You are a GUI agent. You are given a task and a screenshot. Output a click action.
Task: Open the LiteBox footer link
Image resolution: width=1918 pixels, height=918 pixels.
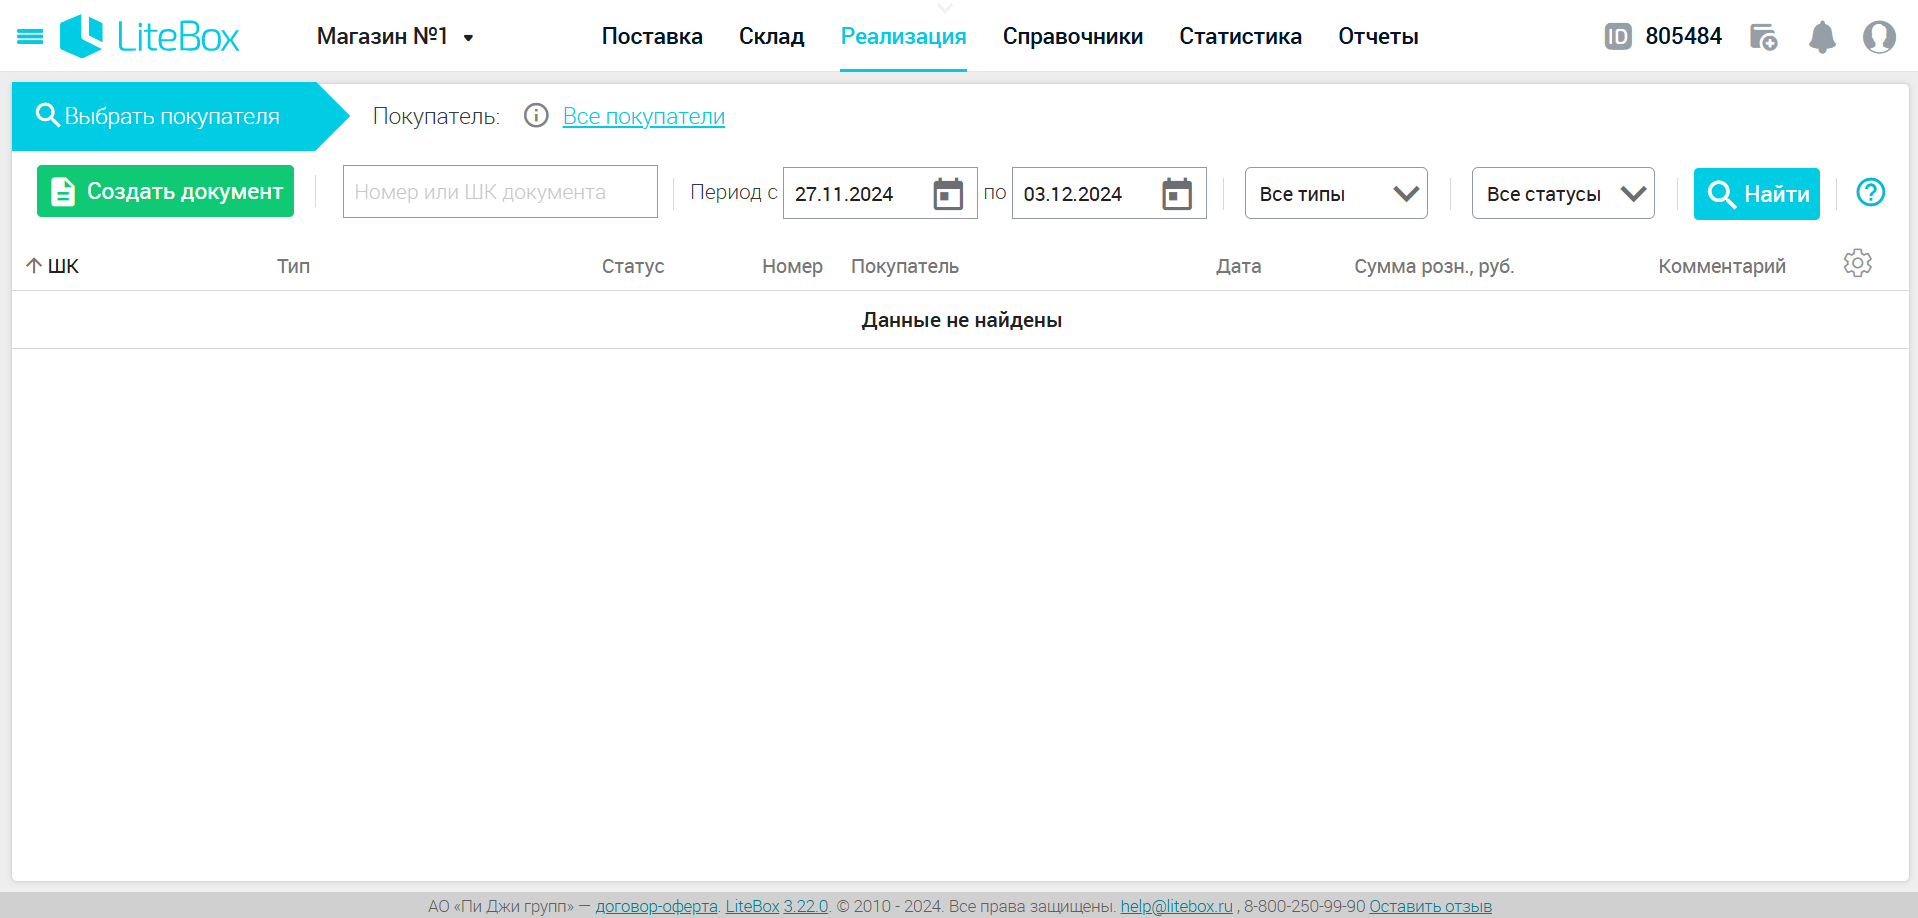(x=752, y=906)
